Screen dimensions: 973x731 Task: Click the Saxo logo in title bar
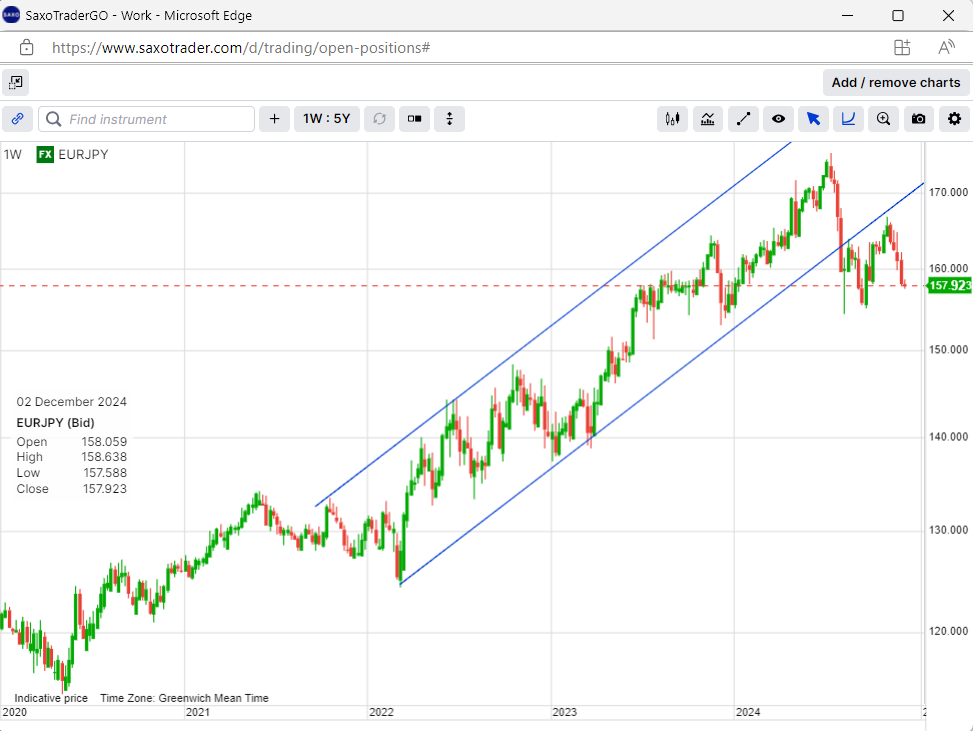pyautogui.click(x=11, y=15)
